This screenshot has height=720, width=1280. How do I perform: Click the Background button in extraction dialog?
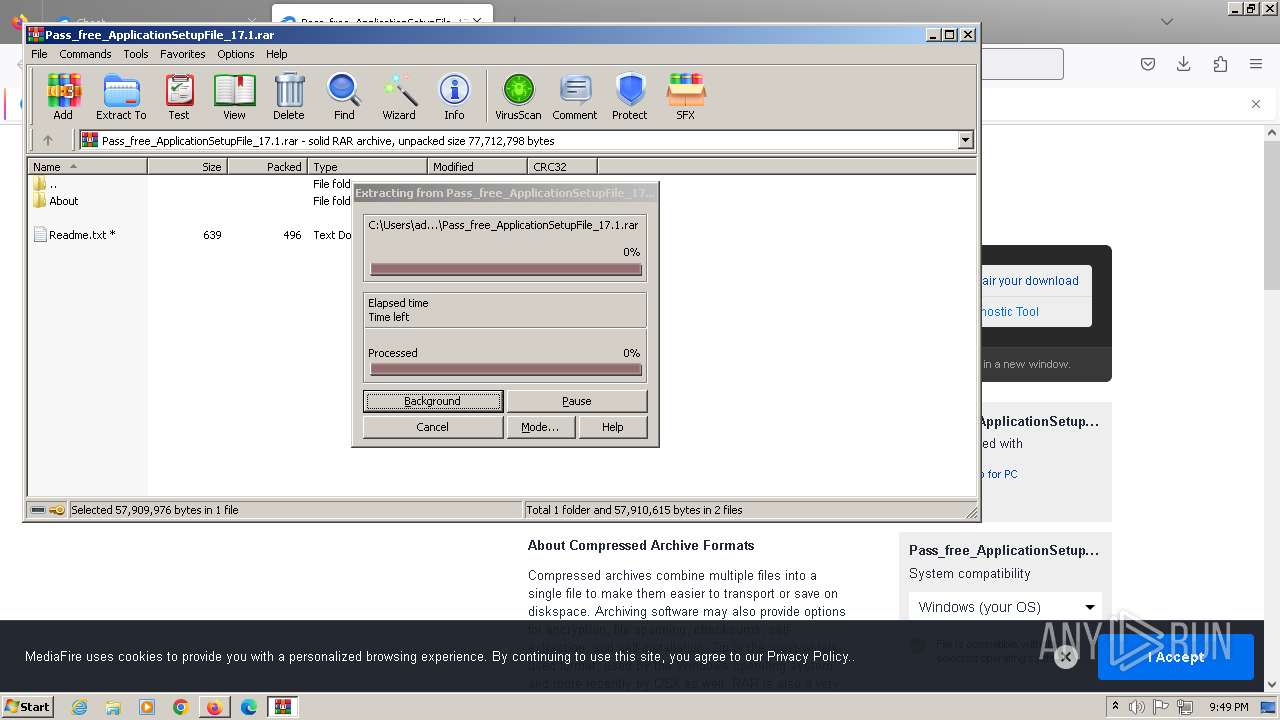[433, 401]
